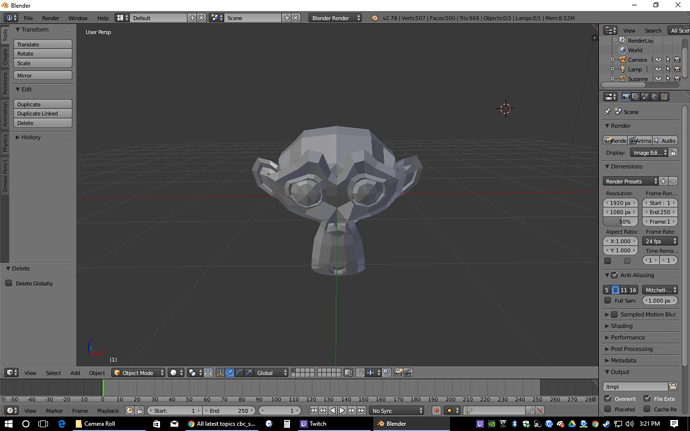Open the Render Layers properties tab icon
Image resolution: width=690 pixels, height=431 pixels.
pyautogui.click(x=635, y=96)
